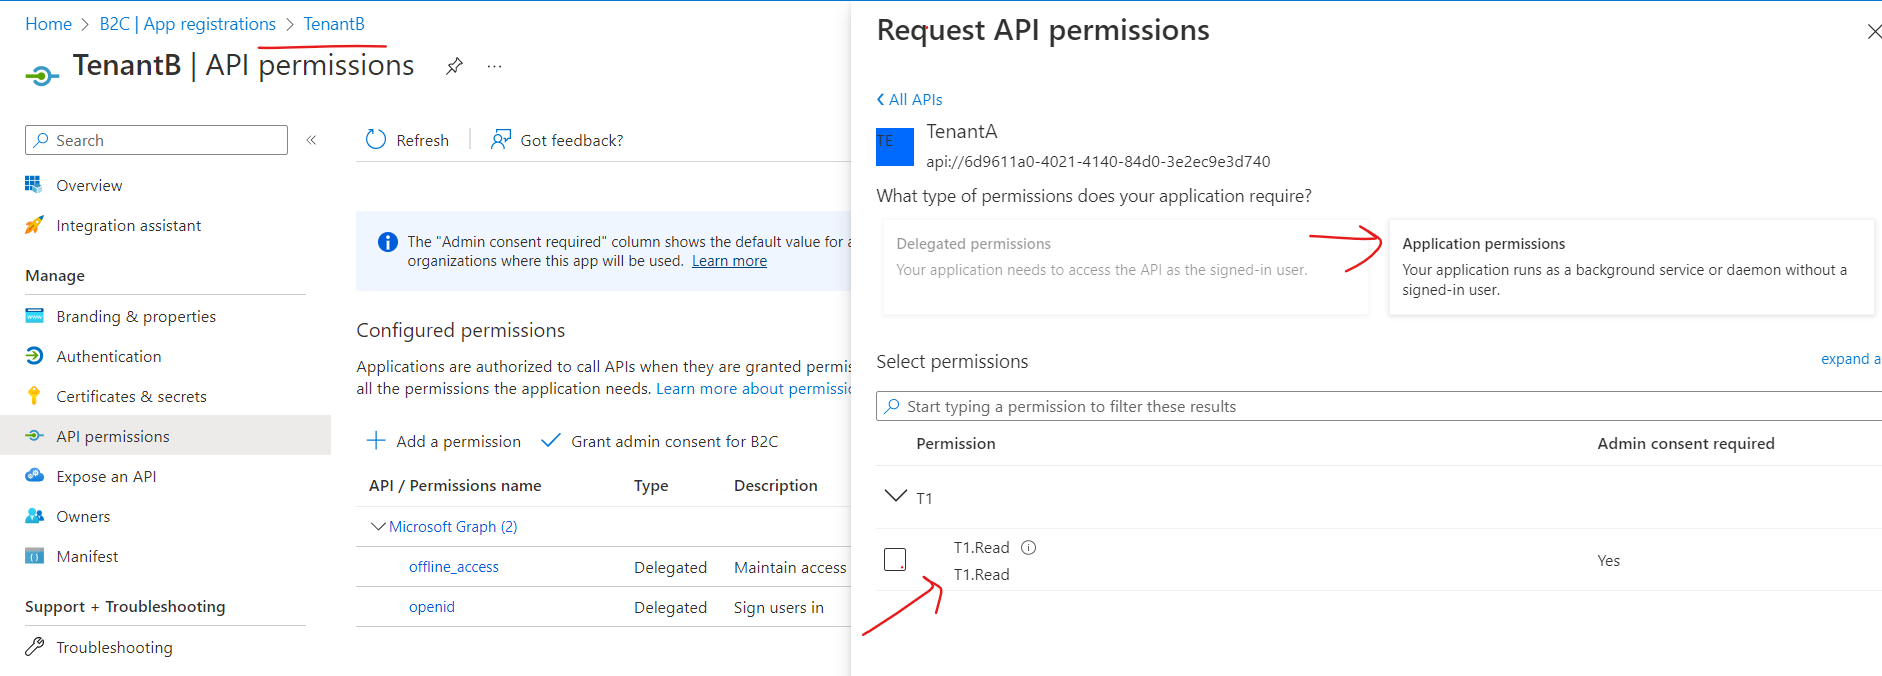Image resolution: width=1882 pixels, height=676 pixels.
Task: Collapse the T1 permission group
Action: click(896, 495)
